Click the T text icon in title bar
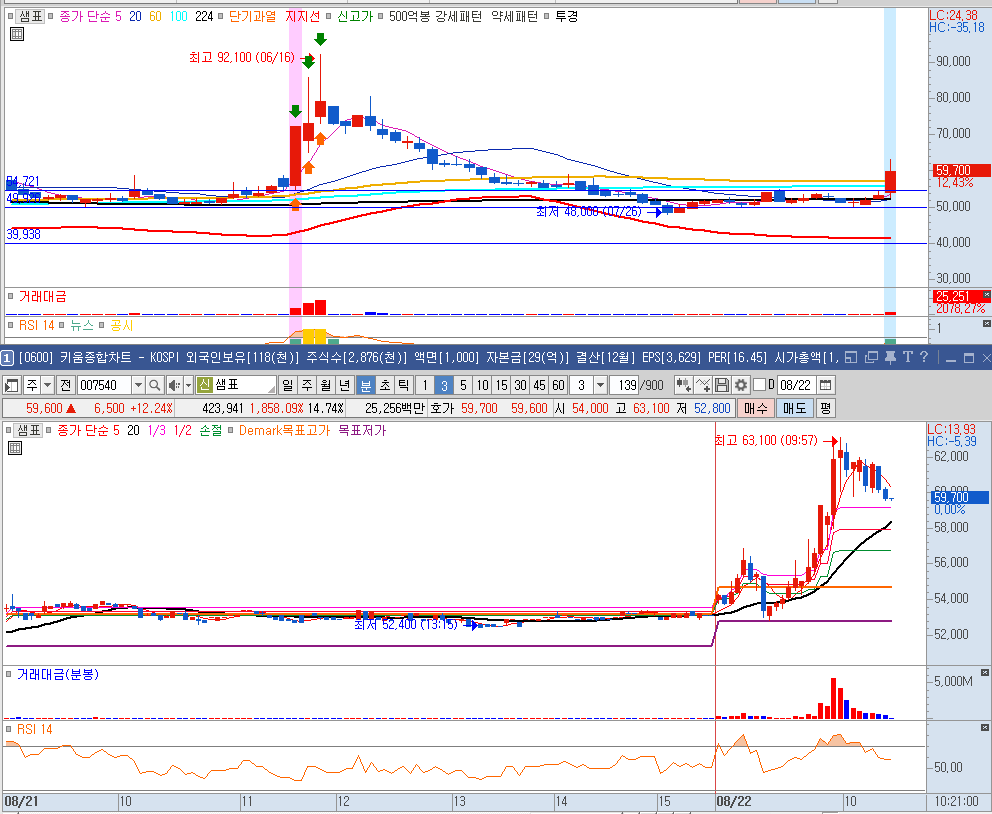 click(x=907, y=357)
